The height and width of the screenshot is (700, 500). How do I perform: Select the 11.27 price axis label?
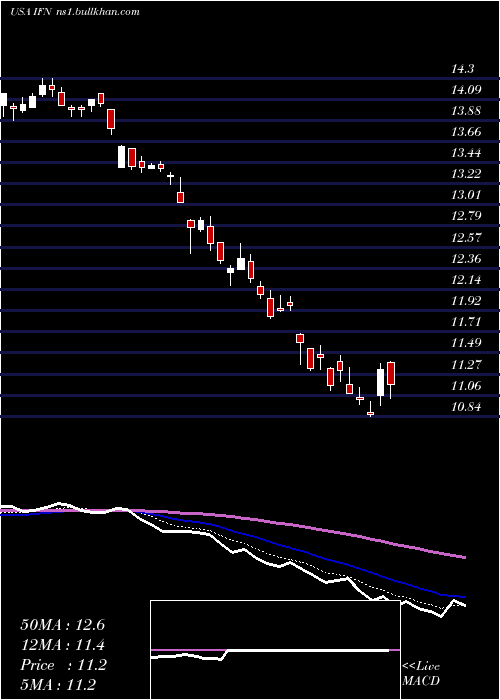coord(466,364)
